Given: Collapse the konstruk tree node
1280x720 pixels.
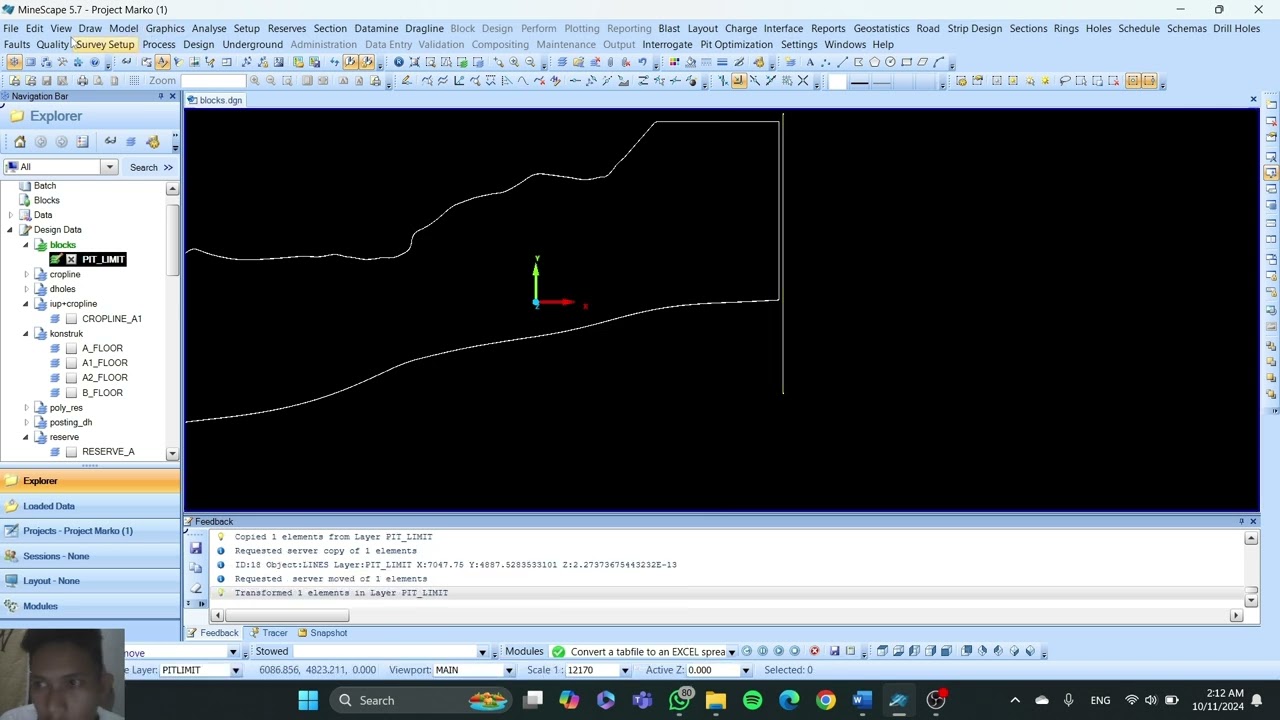Looking at the screenshot, I should tap(26, 333).
